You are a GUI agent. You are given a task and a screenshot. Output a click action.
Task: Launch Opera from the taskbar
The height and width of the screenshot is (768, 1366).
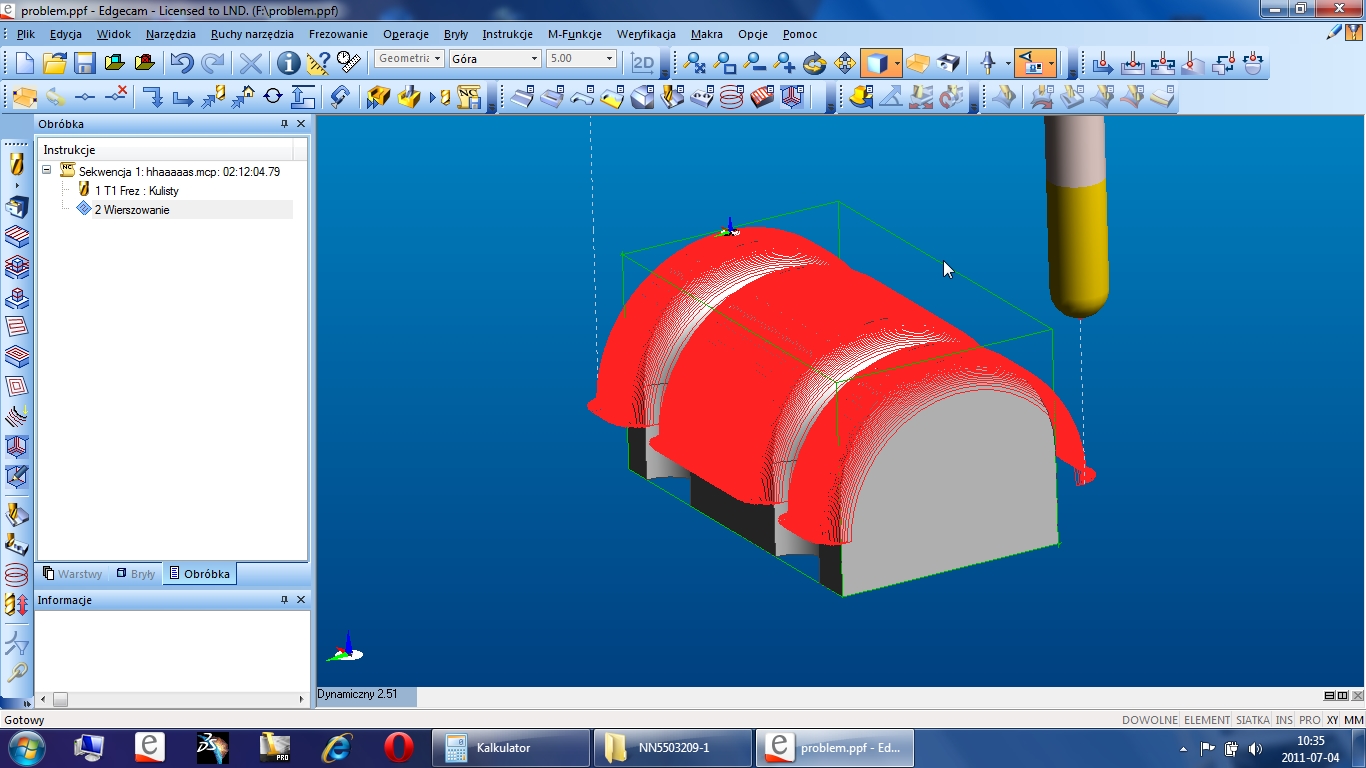(398, 747)
